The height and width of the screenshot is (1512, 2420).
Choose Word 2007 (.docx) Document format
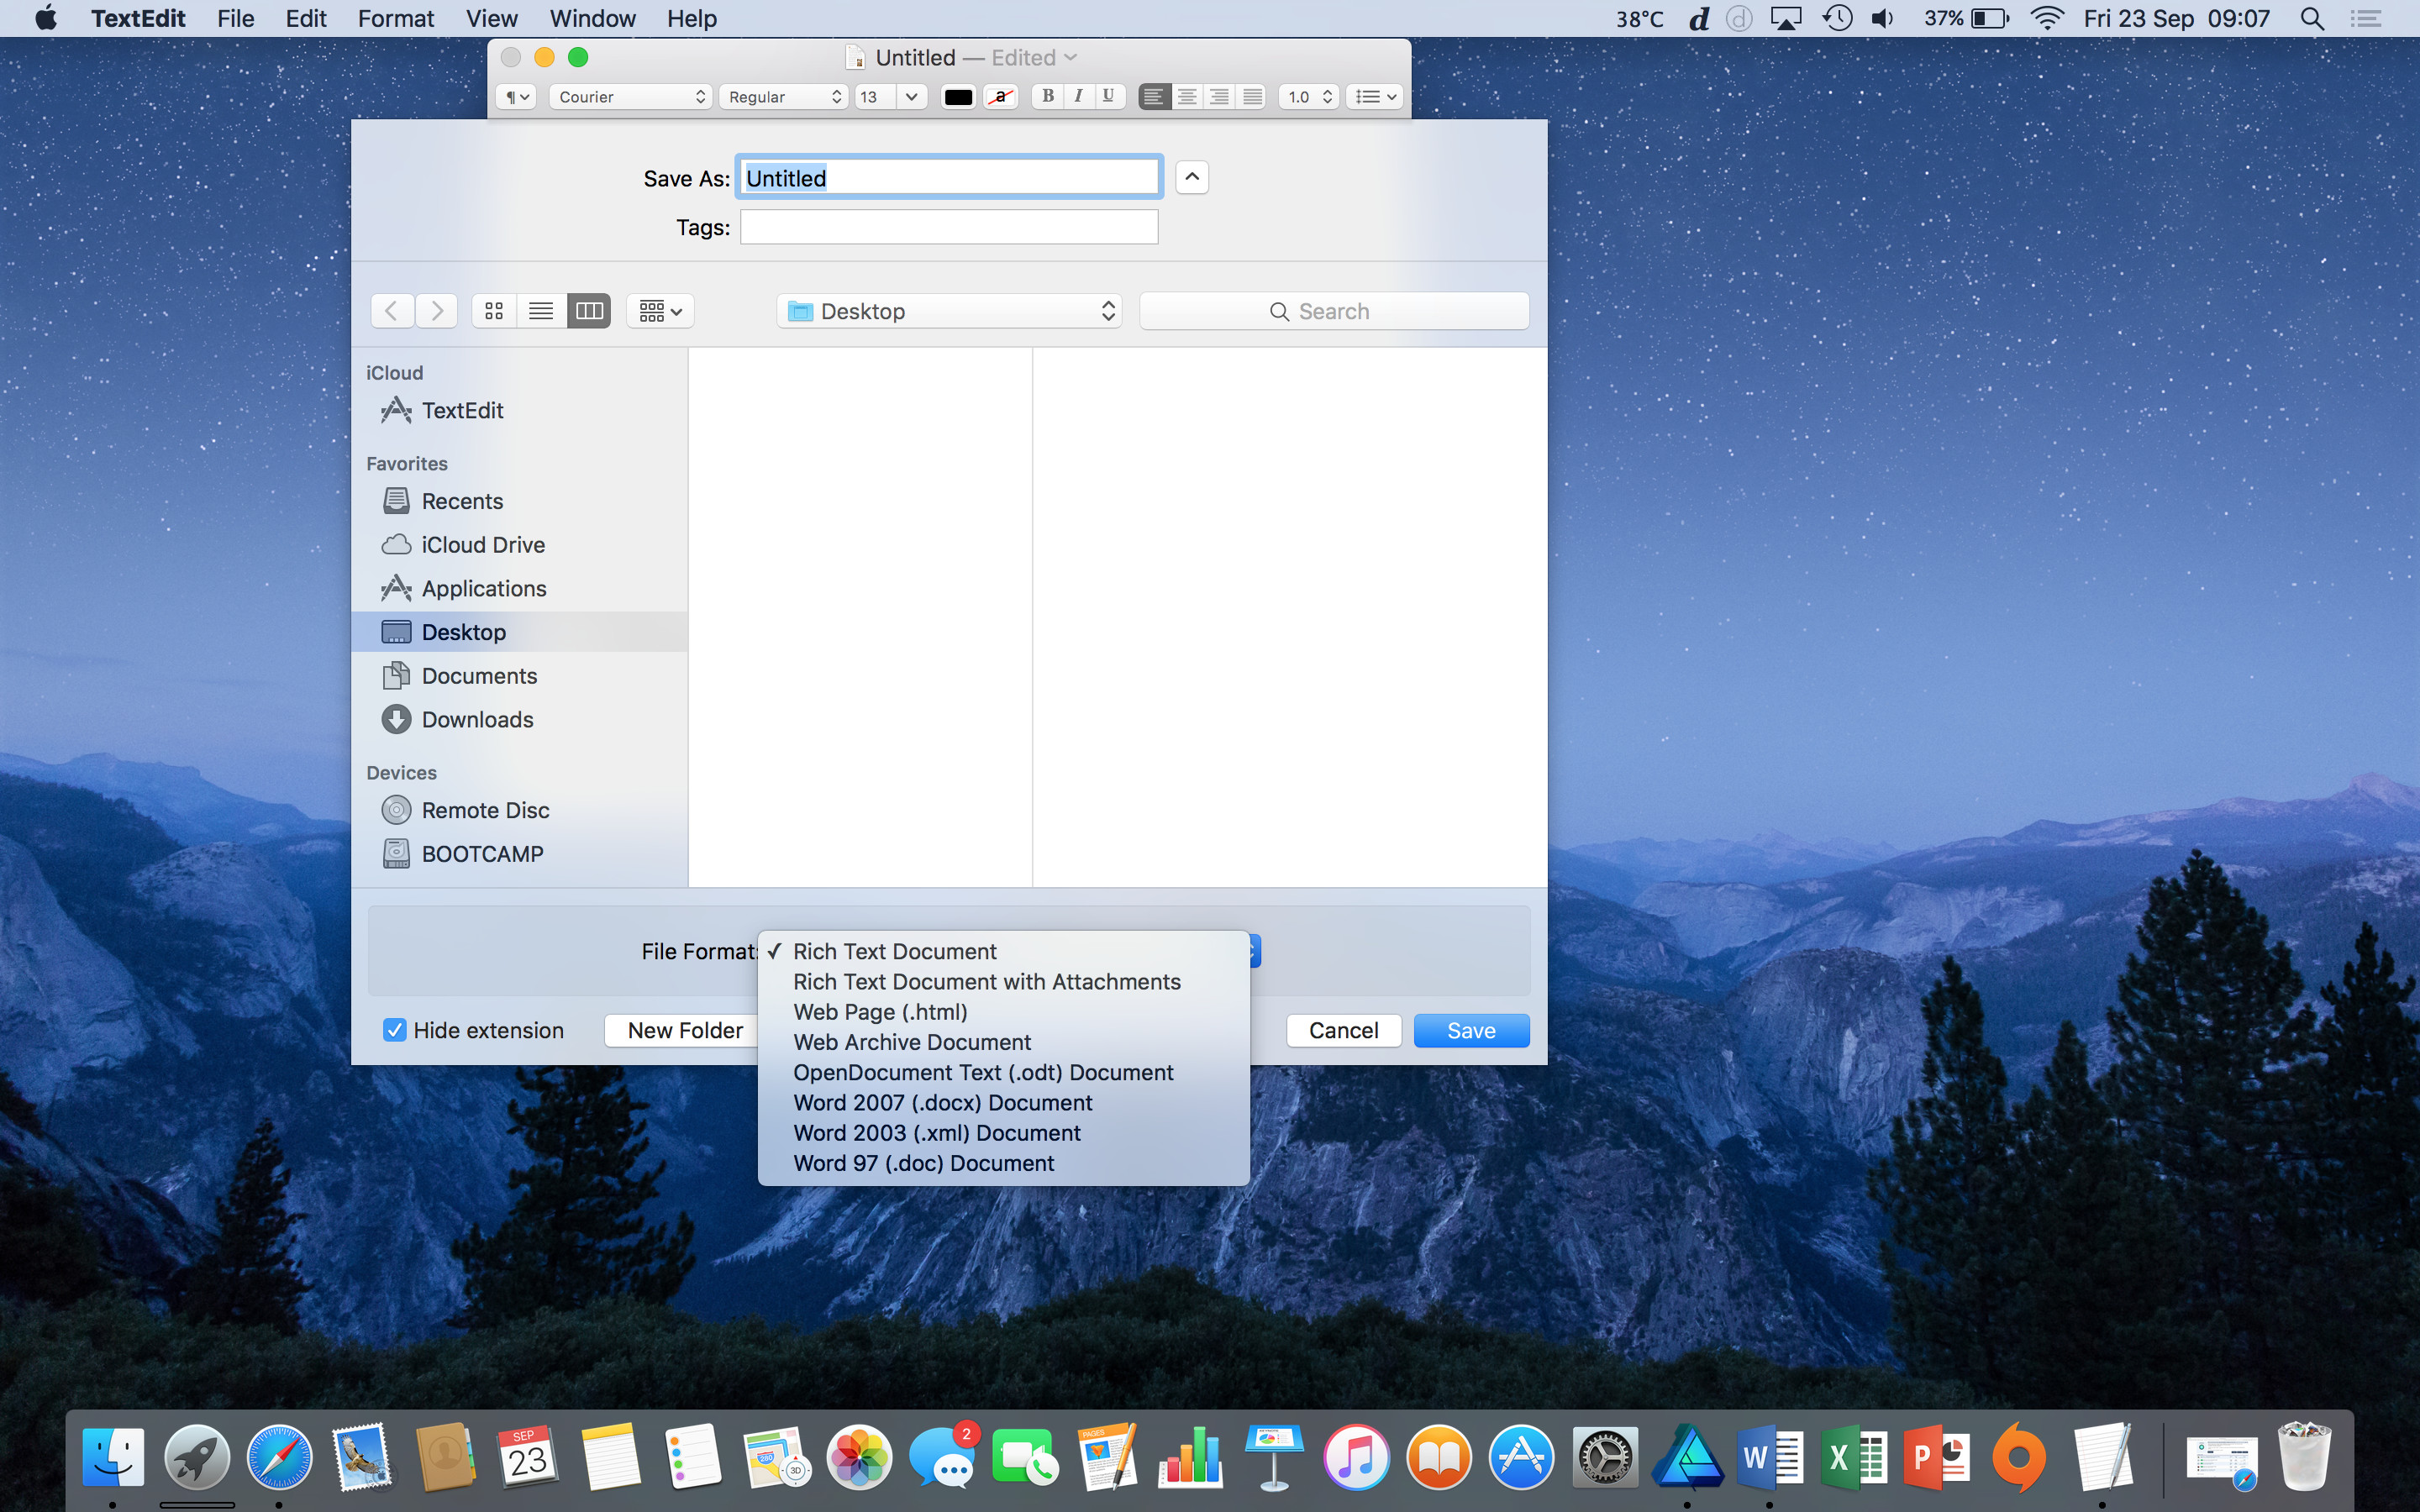pos(942,1102)
